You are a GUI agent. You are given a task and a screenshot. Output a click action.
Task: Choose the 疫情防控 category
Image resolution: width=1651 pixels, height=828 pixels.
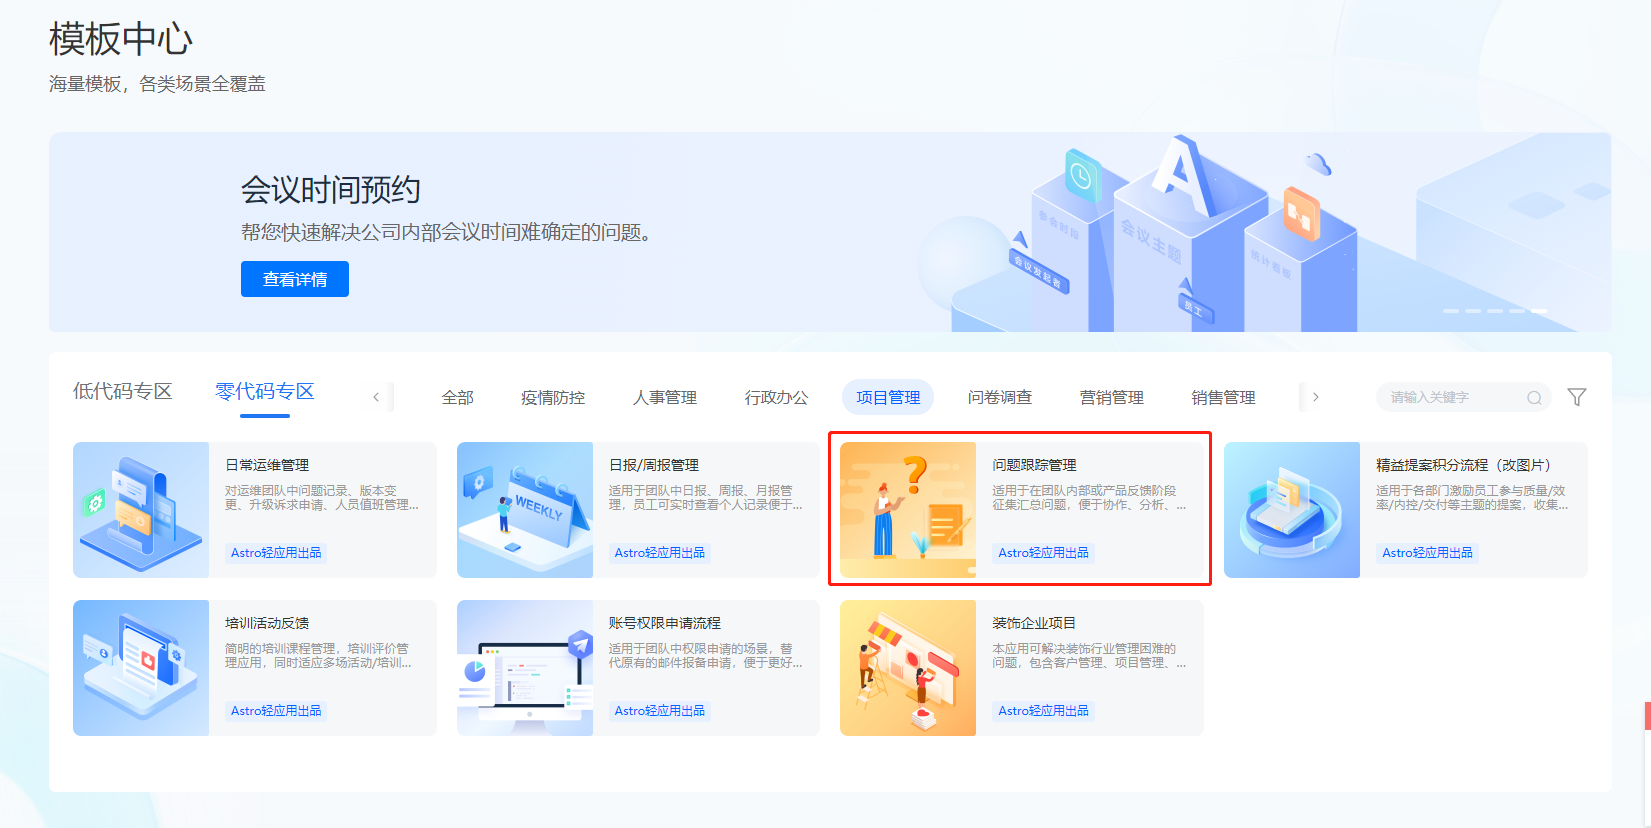pyautogui.click(x=553, y=397)
